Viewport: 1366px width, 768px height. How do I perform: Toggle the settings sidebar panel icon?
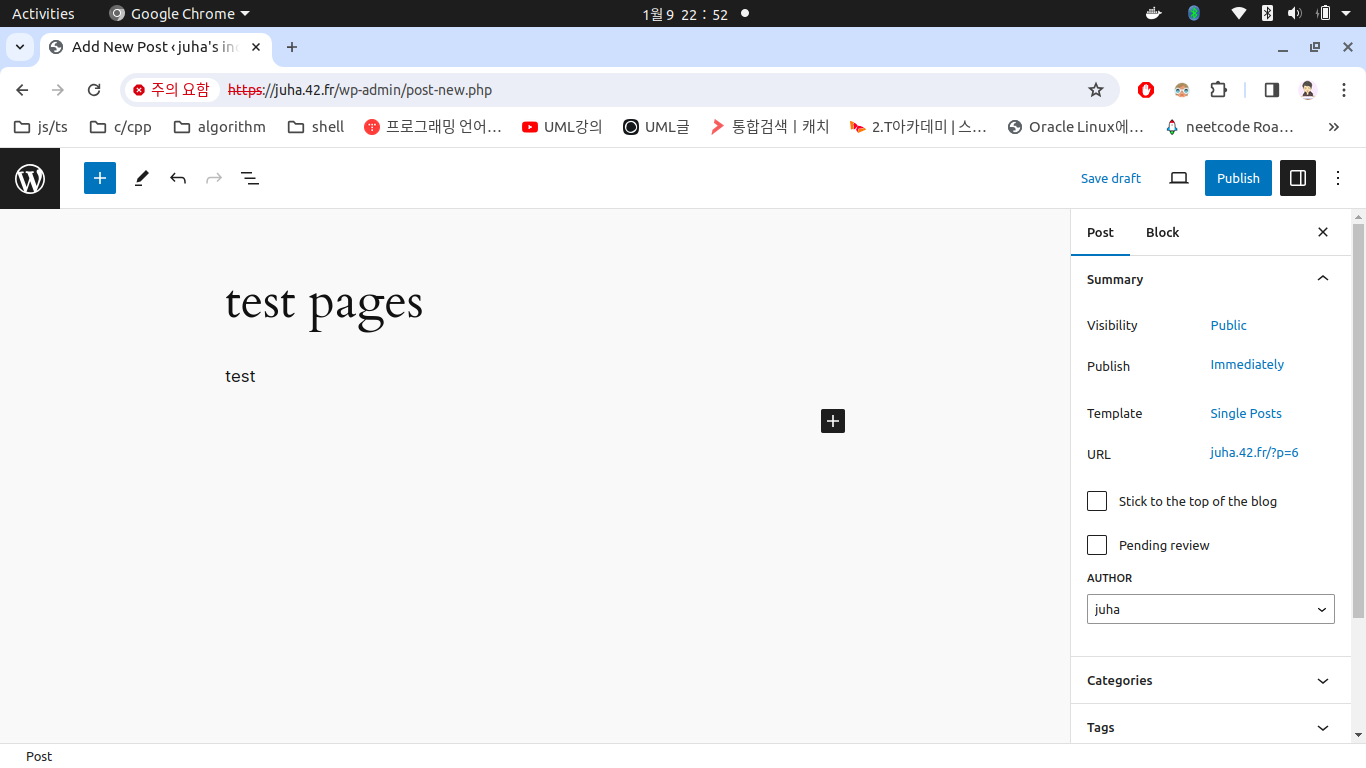[1298, 178]
